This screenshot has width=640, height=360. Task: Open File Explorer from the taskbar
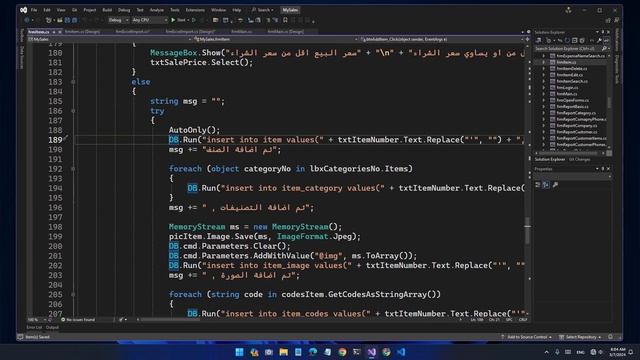tap(284, 352)
